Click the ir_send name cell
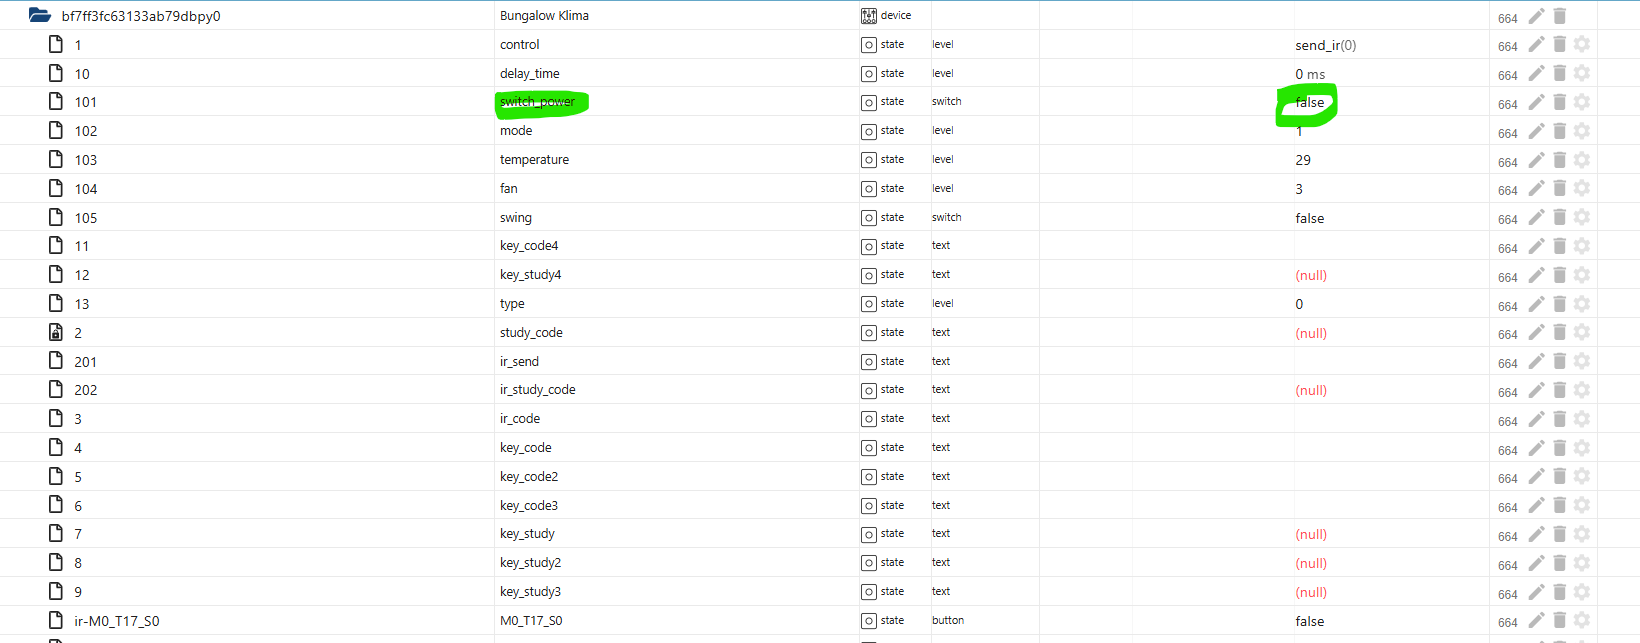This screenshot has width=1640, height=643. (519, 361)
